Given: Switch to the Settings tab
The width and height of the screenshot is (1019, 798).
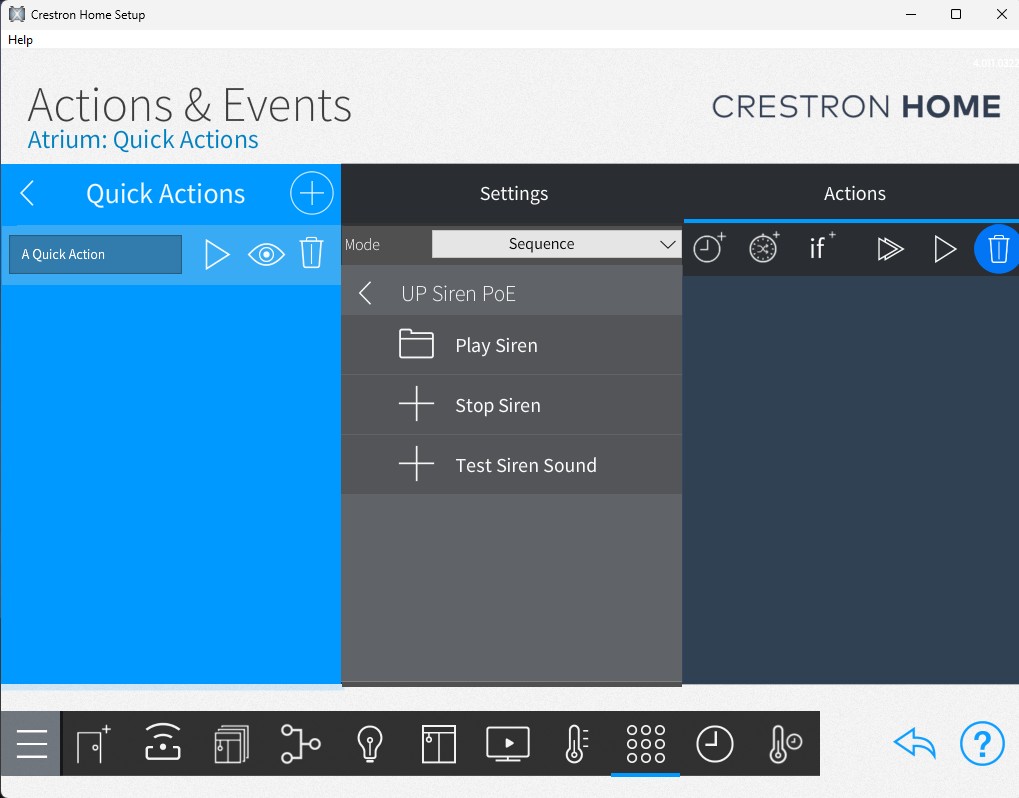Looking at the screenshot, I should 513,193.
